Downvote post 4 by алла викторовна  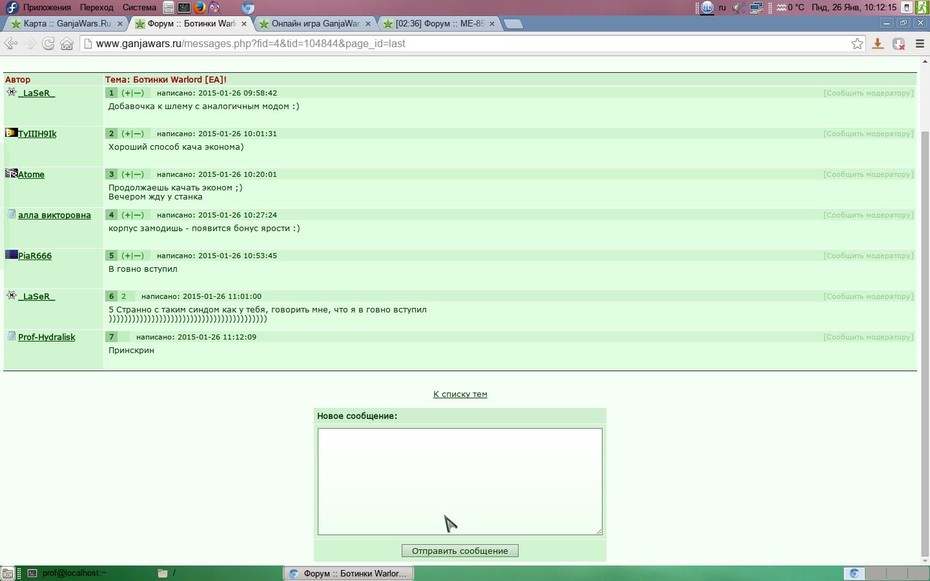click(x=138, y=215)
